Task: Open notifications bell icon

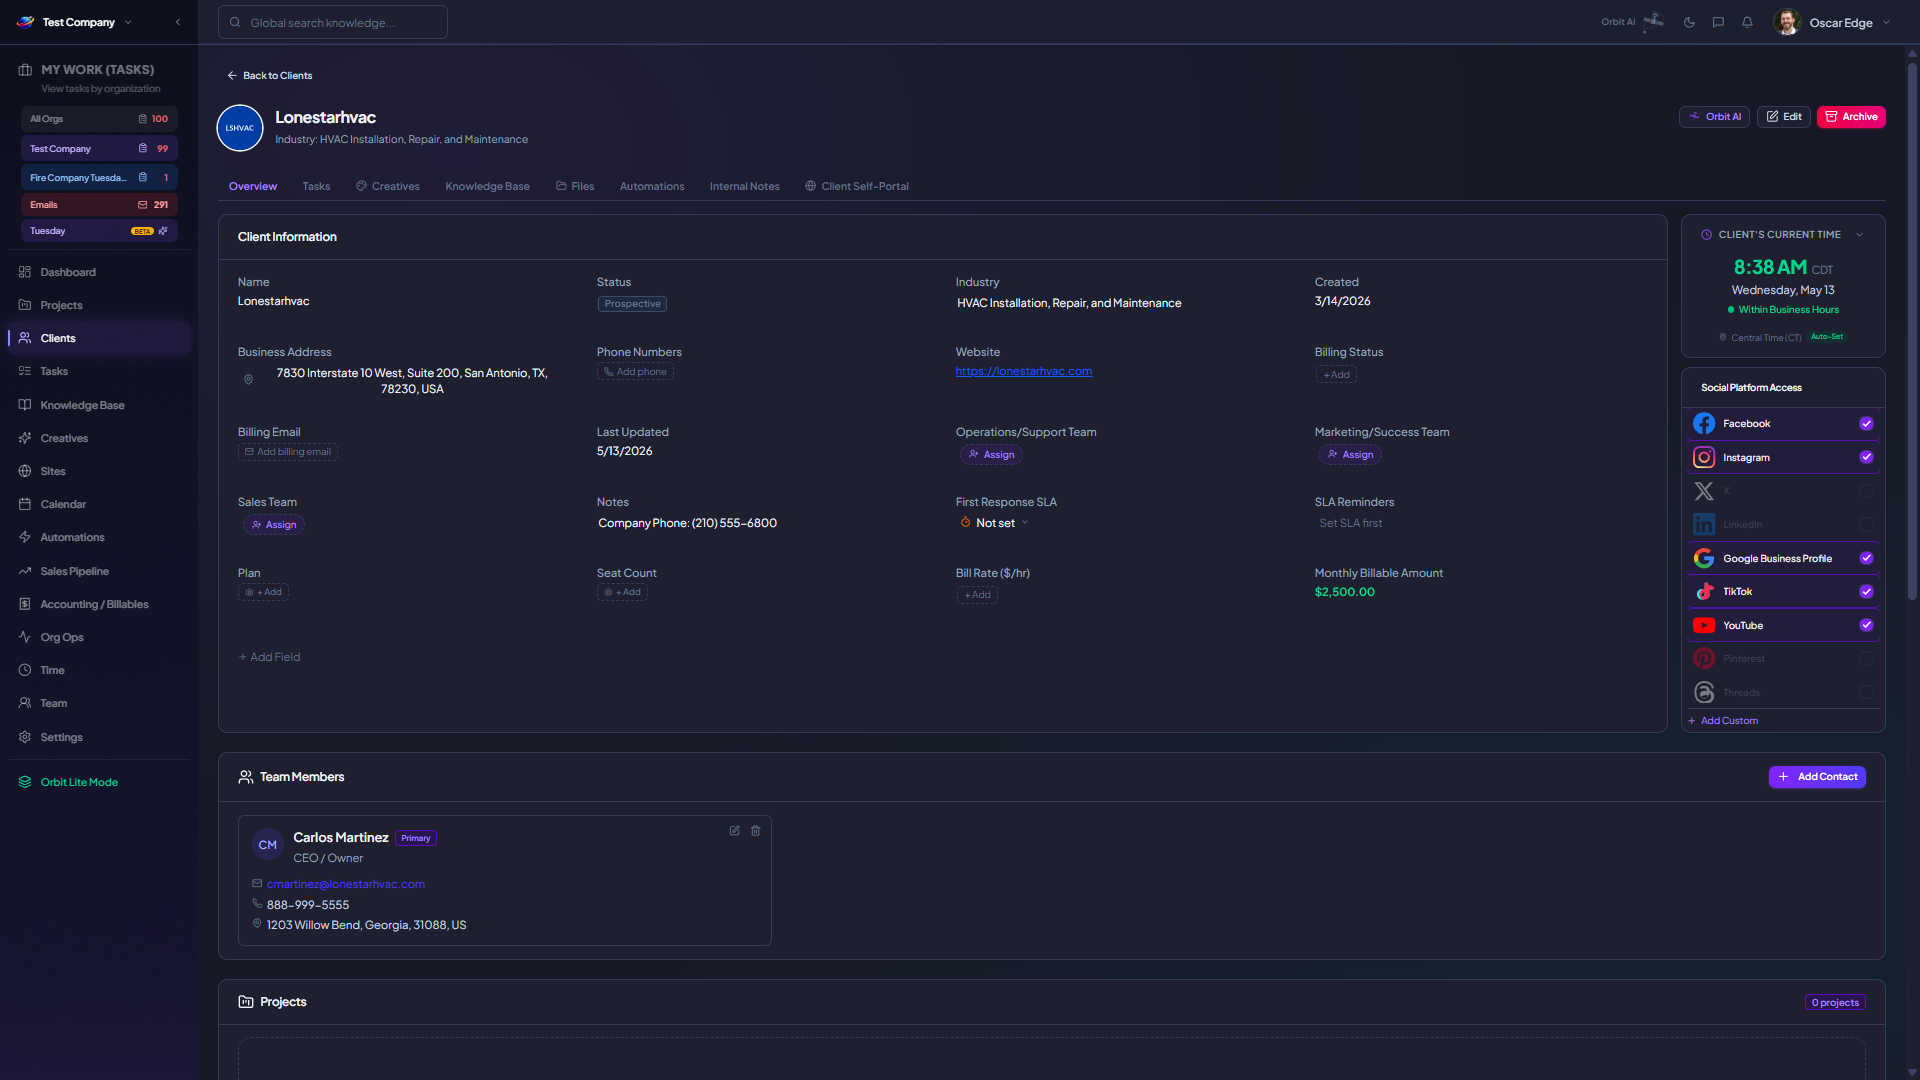Action: tap(1747, 22)
